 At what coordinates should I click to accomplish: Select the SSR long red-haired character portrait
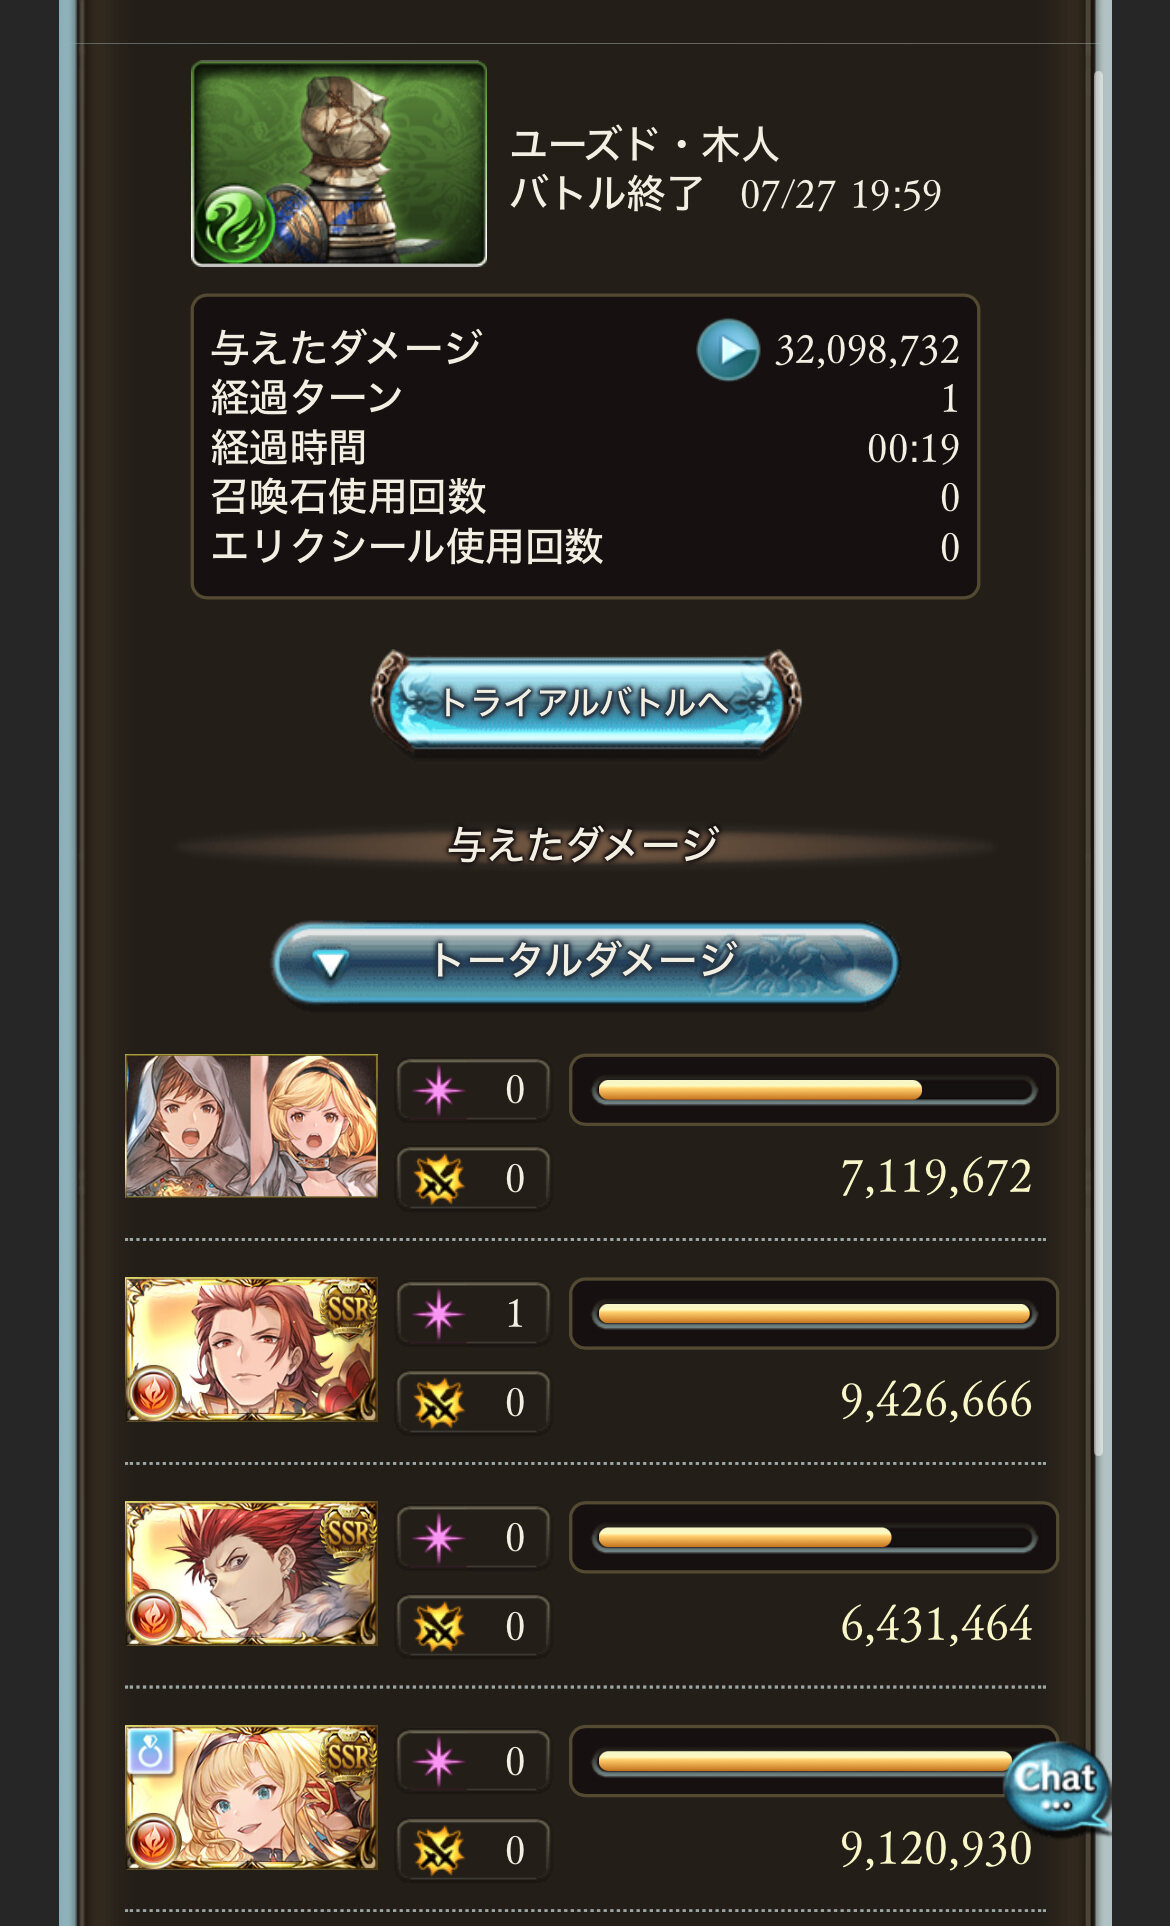tap(251, 1349)
